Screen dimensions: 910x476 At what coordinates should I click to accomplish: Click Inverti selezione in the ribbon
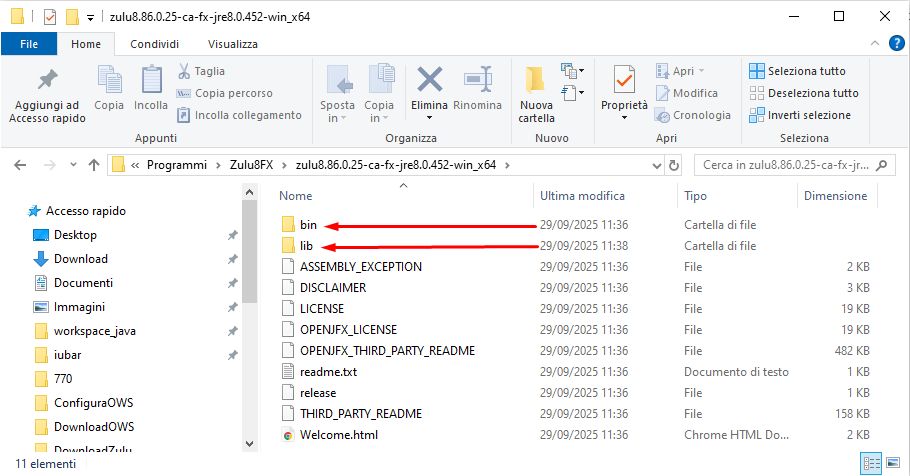(x=800, y=115)
